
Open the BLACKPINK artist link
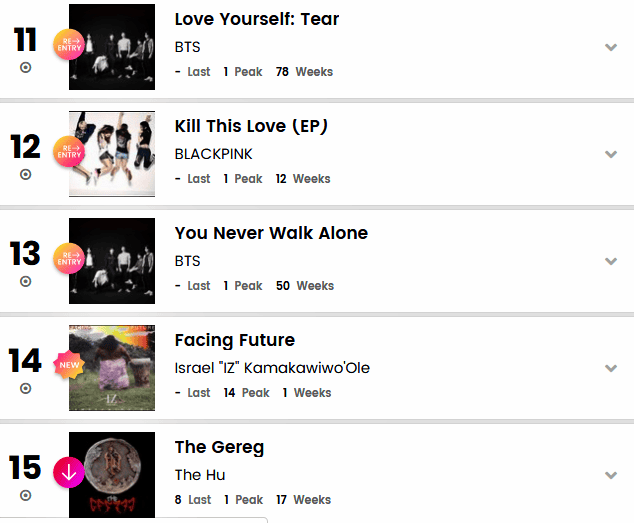(213, 154)
